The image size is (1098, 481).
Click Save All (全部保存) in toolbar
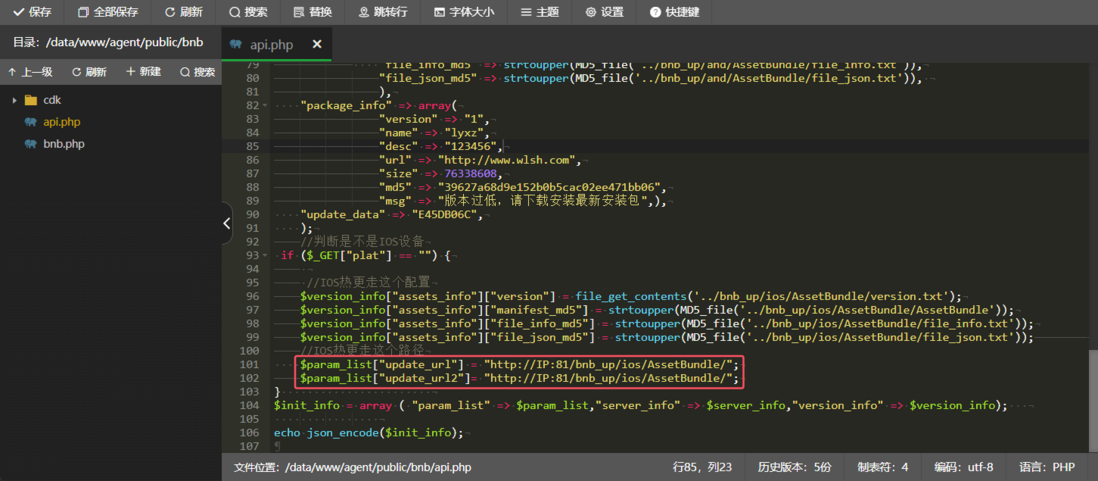tap(107, 12)
